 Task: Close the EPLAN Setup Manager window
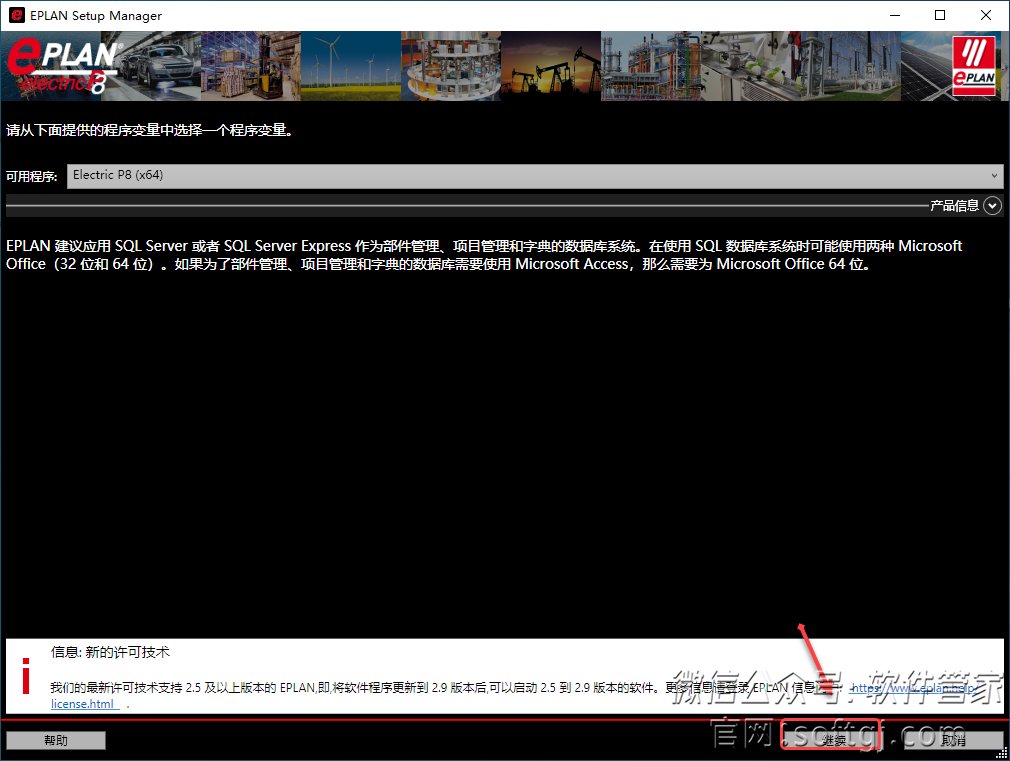click(x=986, y=15)
